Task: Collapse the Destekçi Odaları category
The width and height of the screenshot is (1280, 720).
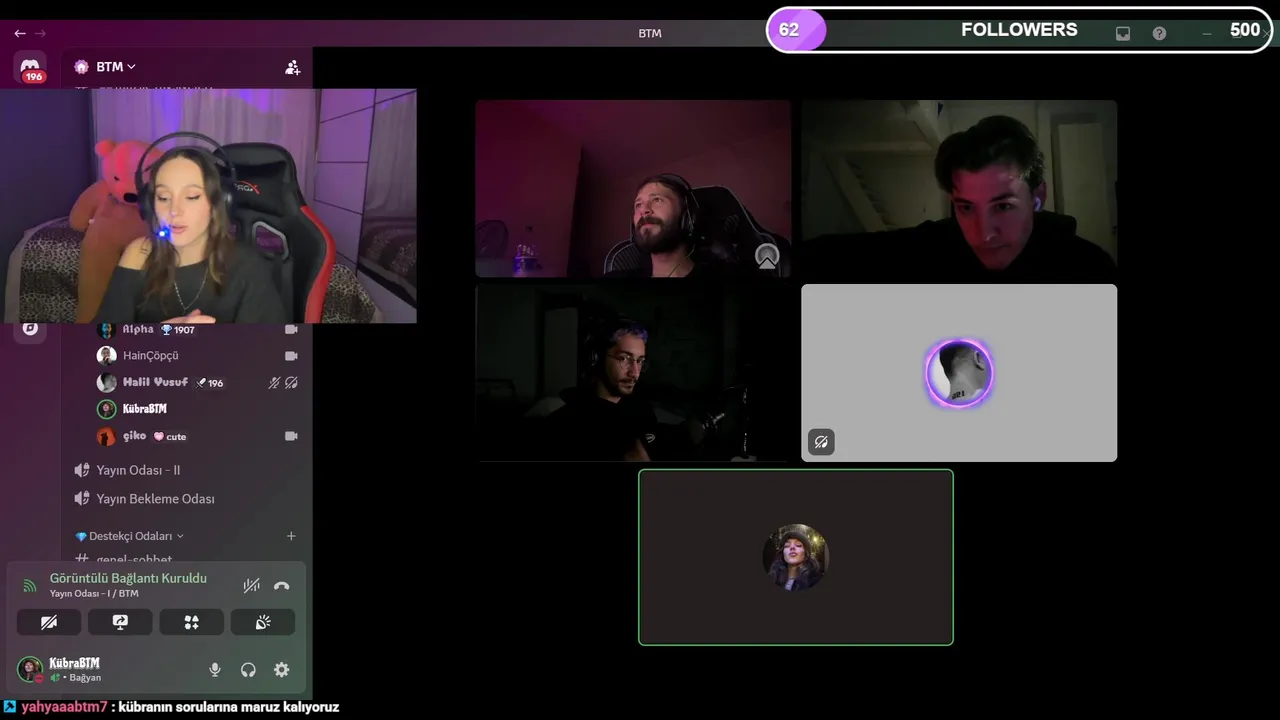Action: click(x=130, y=536)
